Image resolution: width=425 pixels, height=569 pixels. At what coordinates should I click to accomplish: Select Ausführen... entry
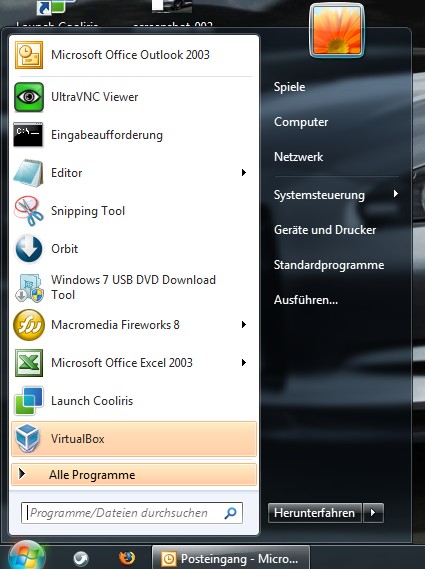tap(306, 300)
